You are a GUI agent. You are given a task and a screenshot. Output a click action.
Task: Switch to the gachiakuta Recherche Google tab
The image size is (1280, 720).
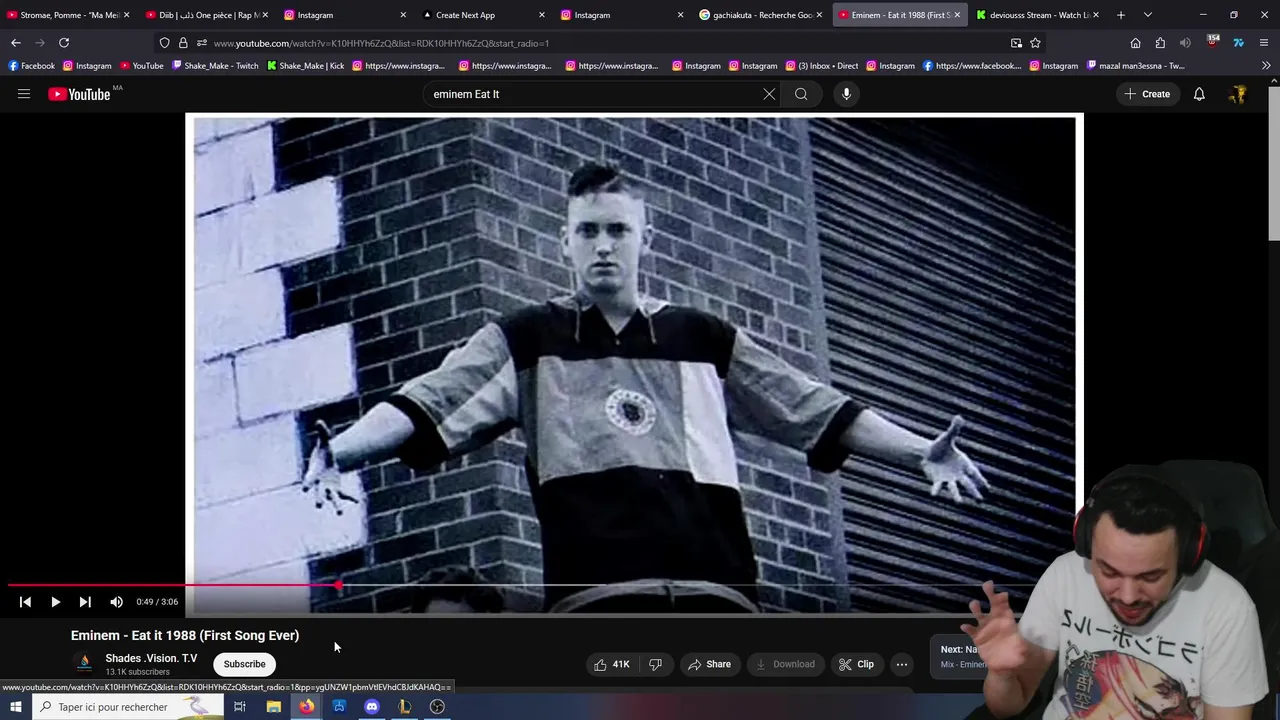tap(762, 15)
